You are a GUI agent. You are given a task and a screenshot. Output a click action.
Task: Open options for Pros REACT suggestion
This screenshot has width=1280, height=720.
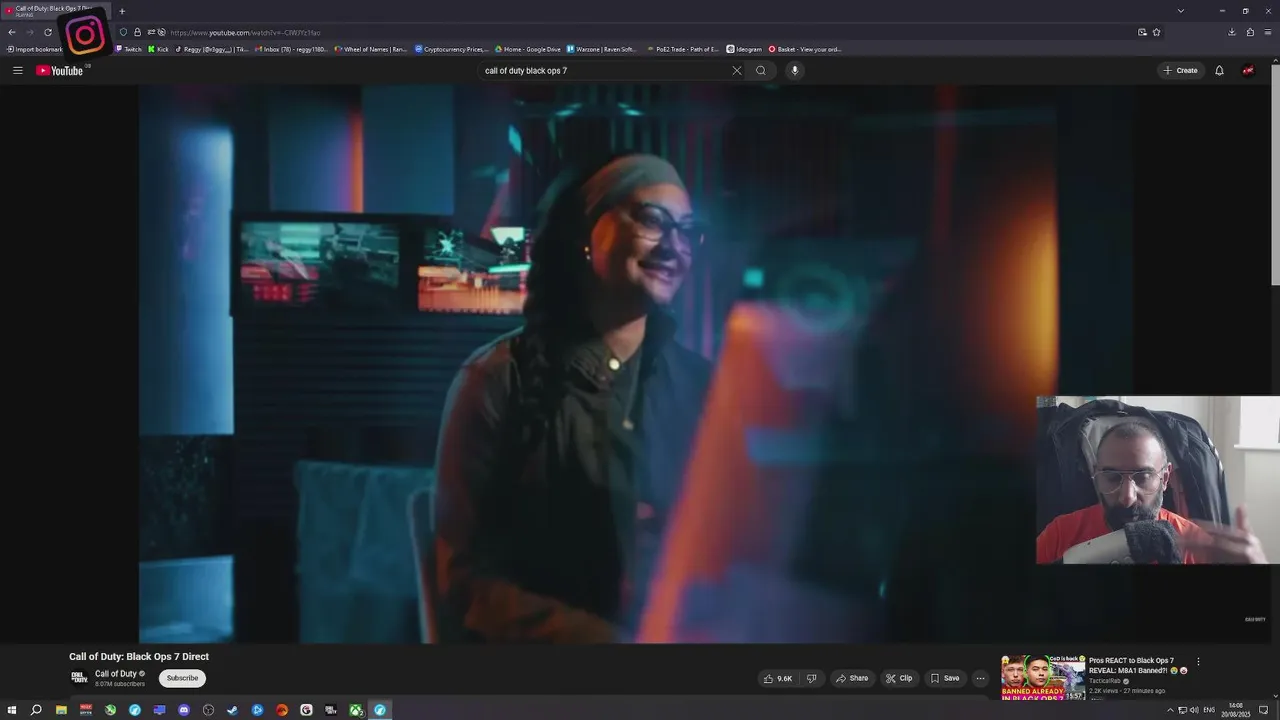click(x=1198, y=661)
